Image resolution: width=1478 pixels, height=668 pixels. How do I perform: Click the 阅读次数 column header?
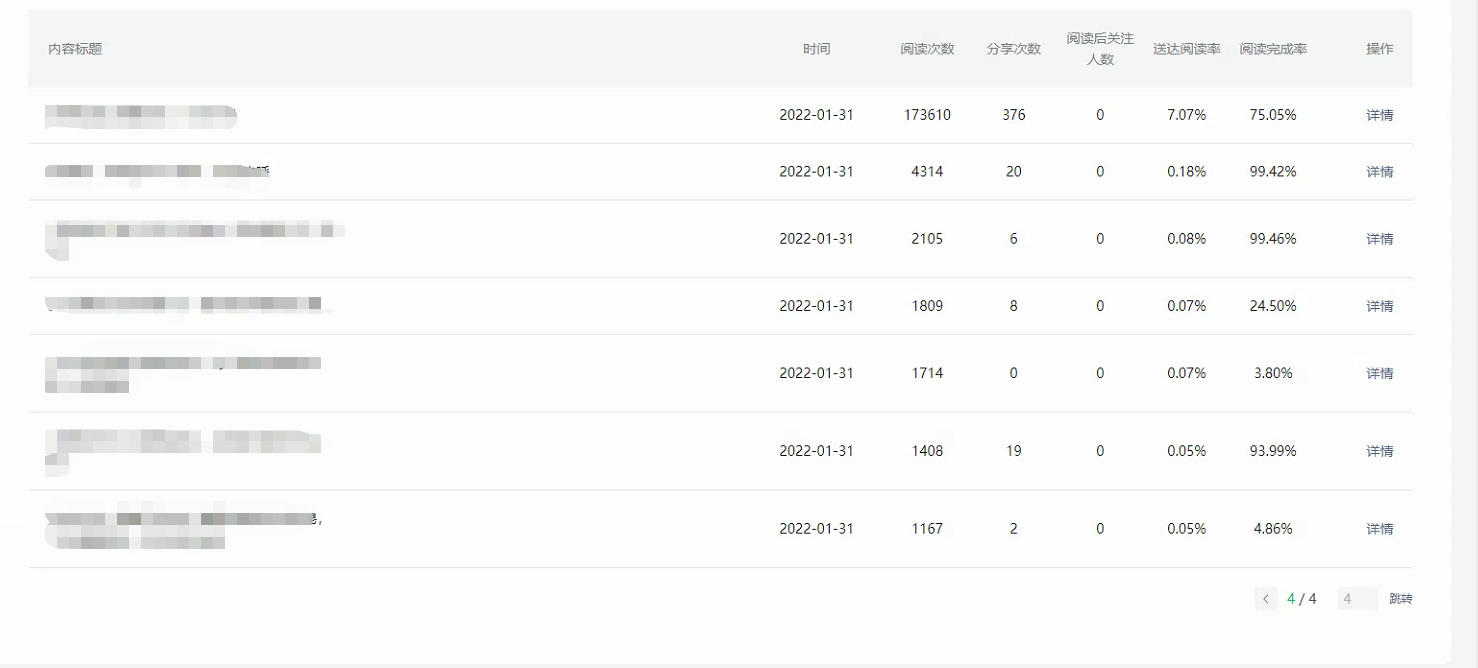click(x=927, y=49)
